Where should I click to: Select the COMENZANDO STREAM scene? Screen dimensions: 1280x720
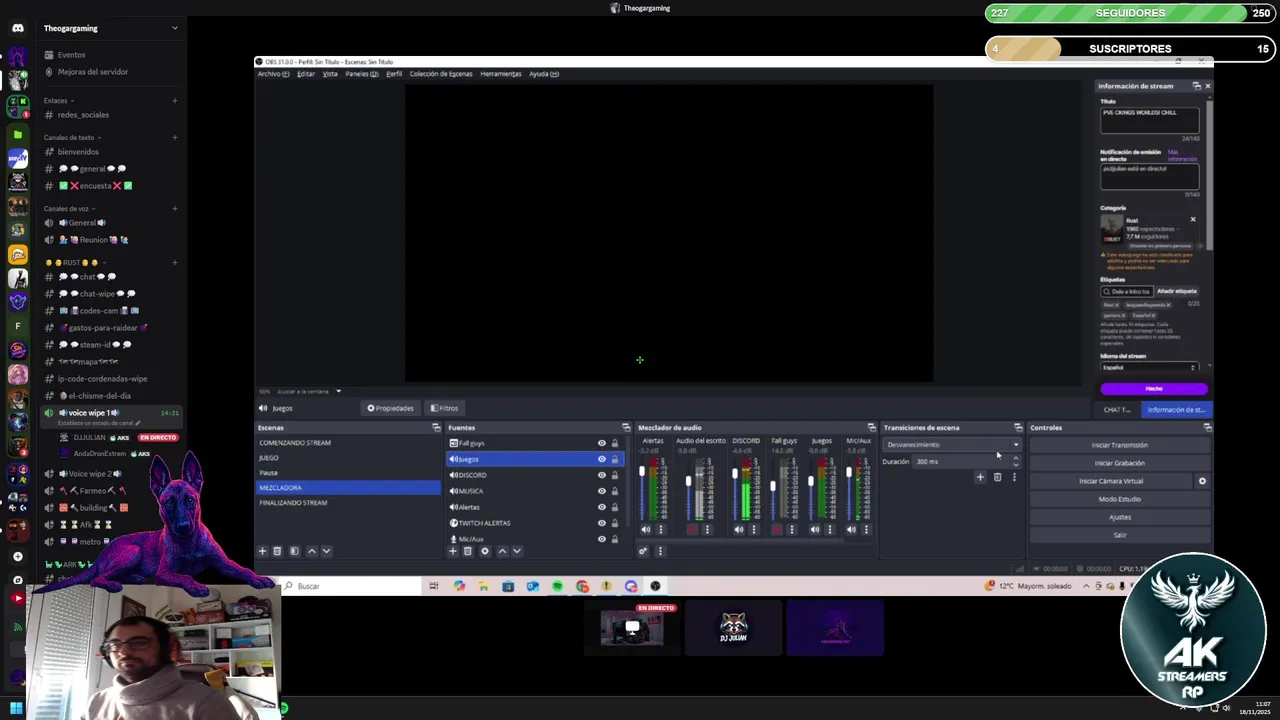pyautogui.click(x=348, y=443)
